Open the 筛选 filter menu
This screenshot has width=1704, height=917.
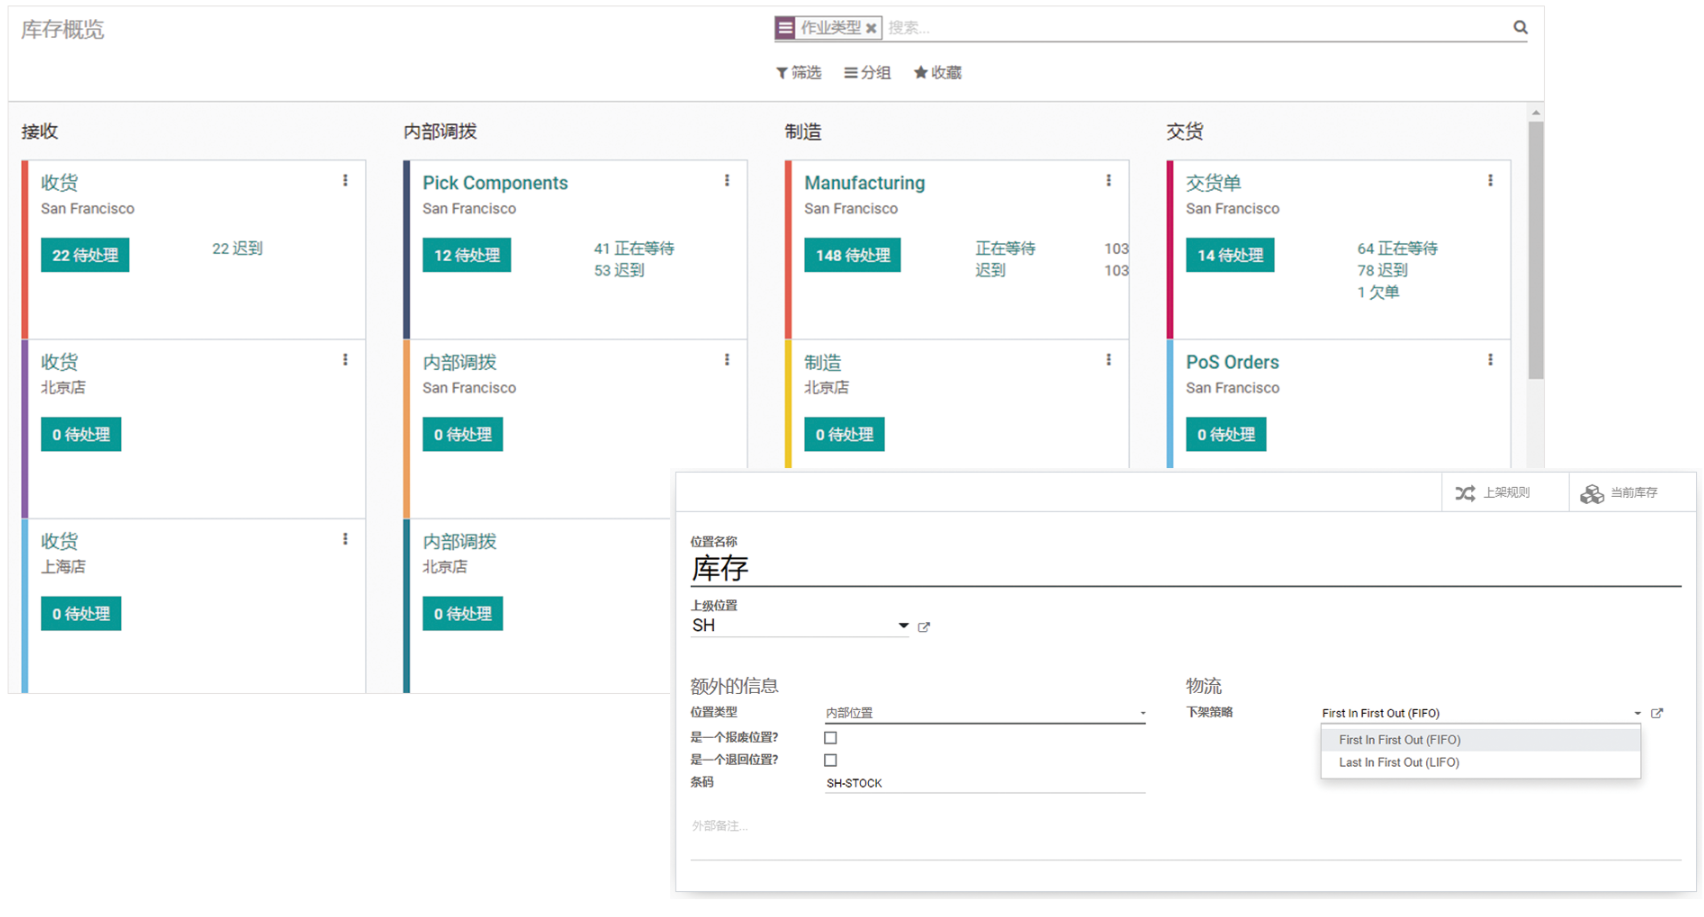click(x=798, y=73)
